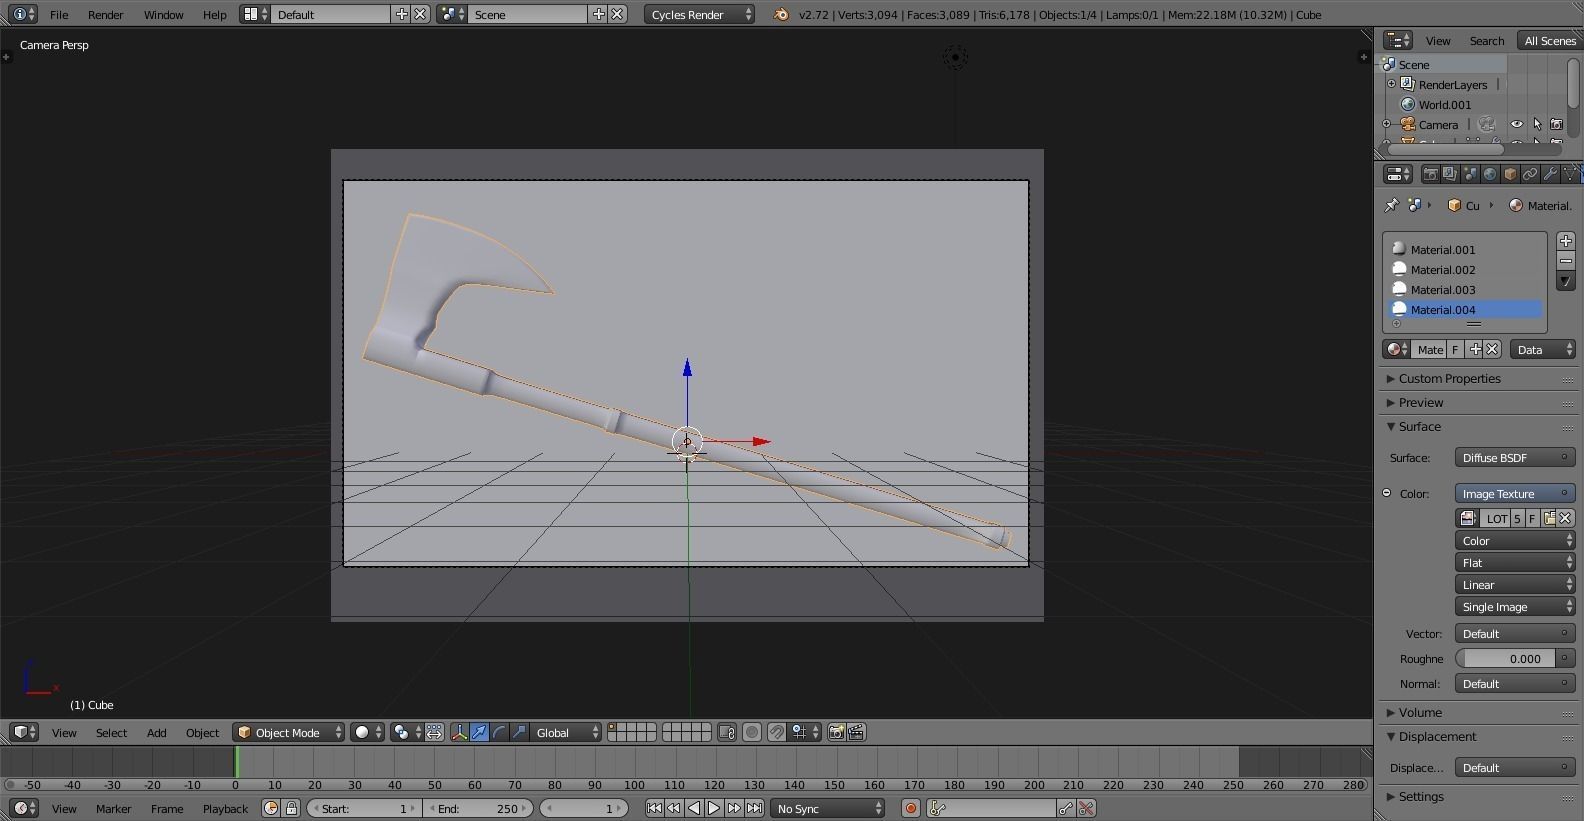Open the viewport shading mode selector
1584x821 pixels.
pyautogui.click(x=367, y=732)
